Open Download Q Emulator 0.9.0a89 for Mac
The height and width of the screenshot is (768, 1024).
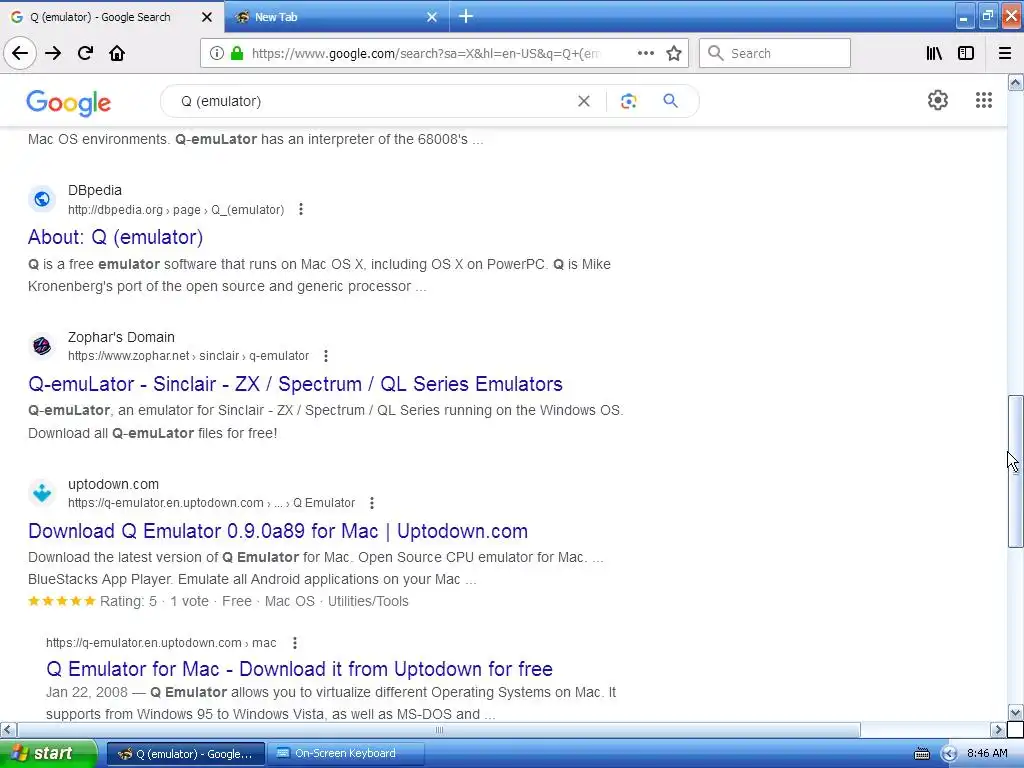click(278, 531)
